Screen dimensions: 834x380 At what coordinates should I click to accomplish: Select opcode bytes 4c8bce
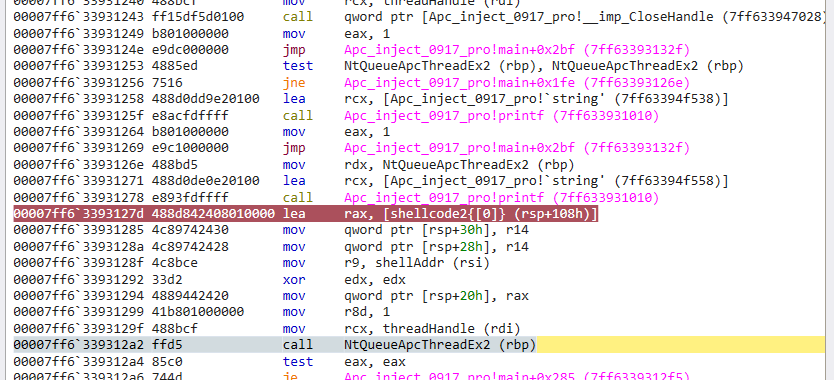174,263
